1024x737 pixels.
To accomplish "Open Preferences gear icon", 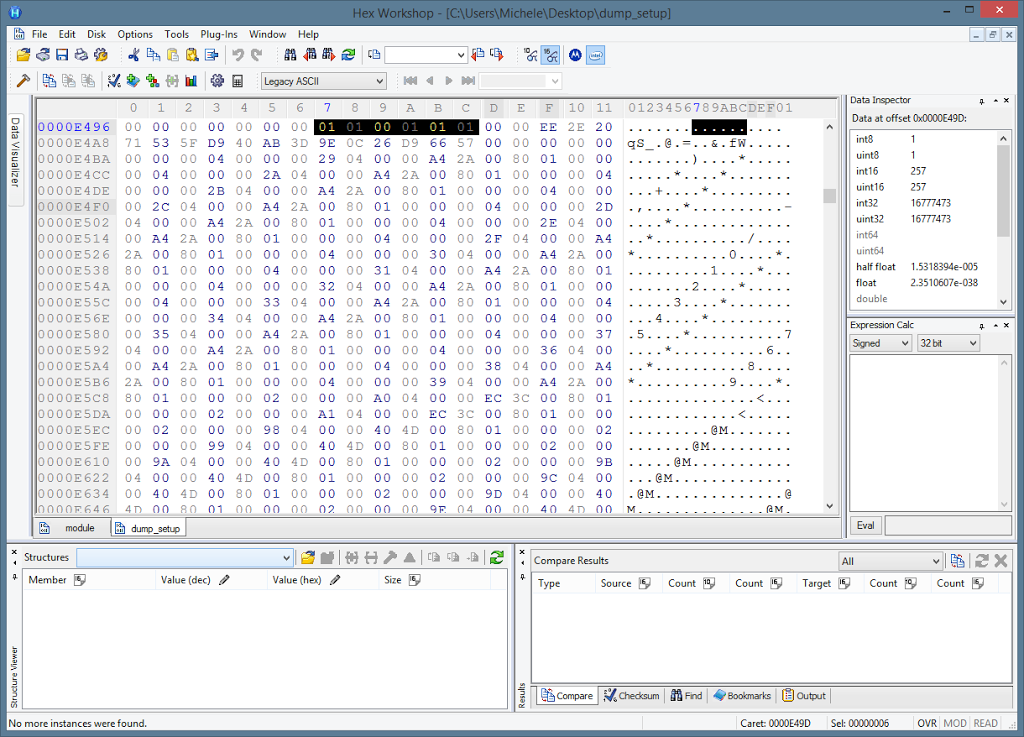I will [217, 81].
